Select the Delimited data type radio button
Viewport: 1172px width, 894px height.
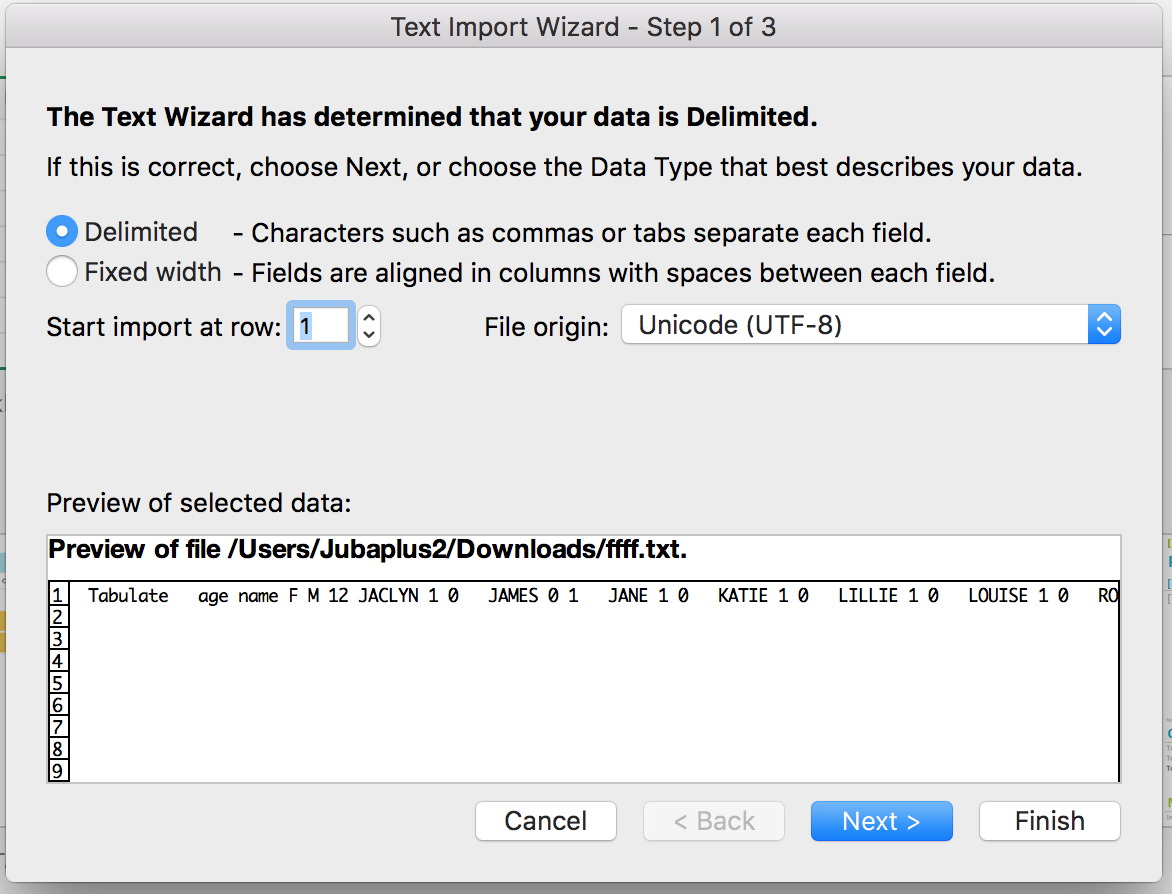(62, 231)
